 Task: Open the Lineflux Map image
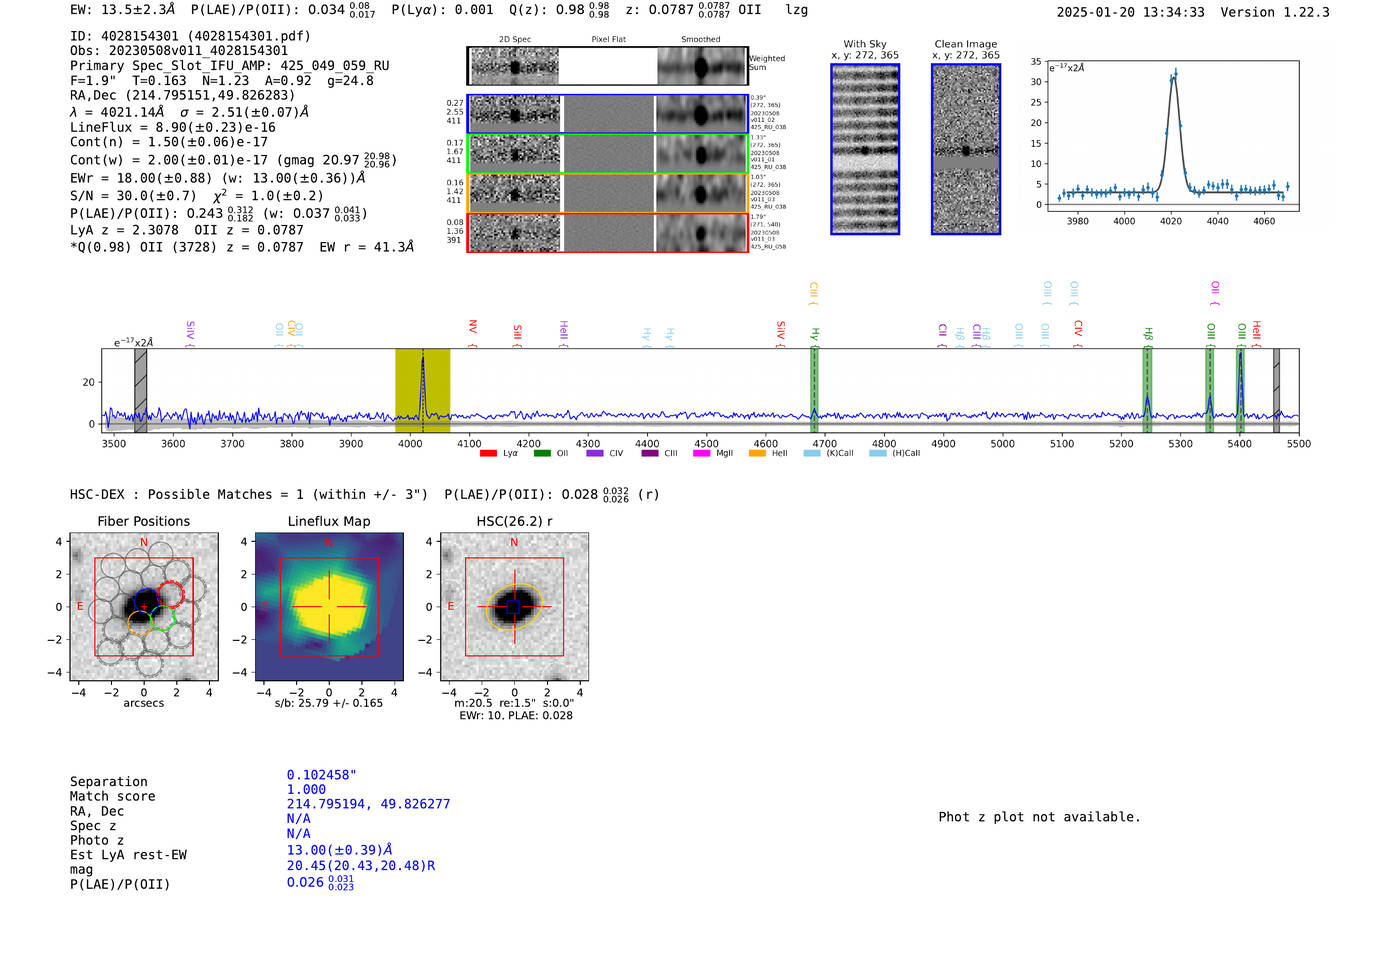[329, 607]
